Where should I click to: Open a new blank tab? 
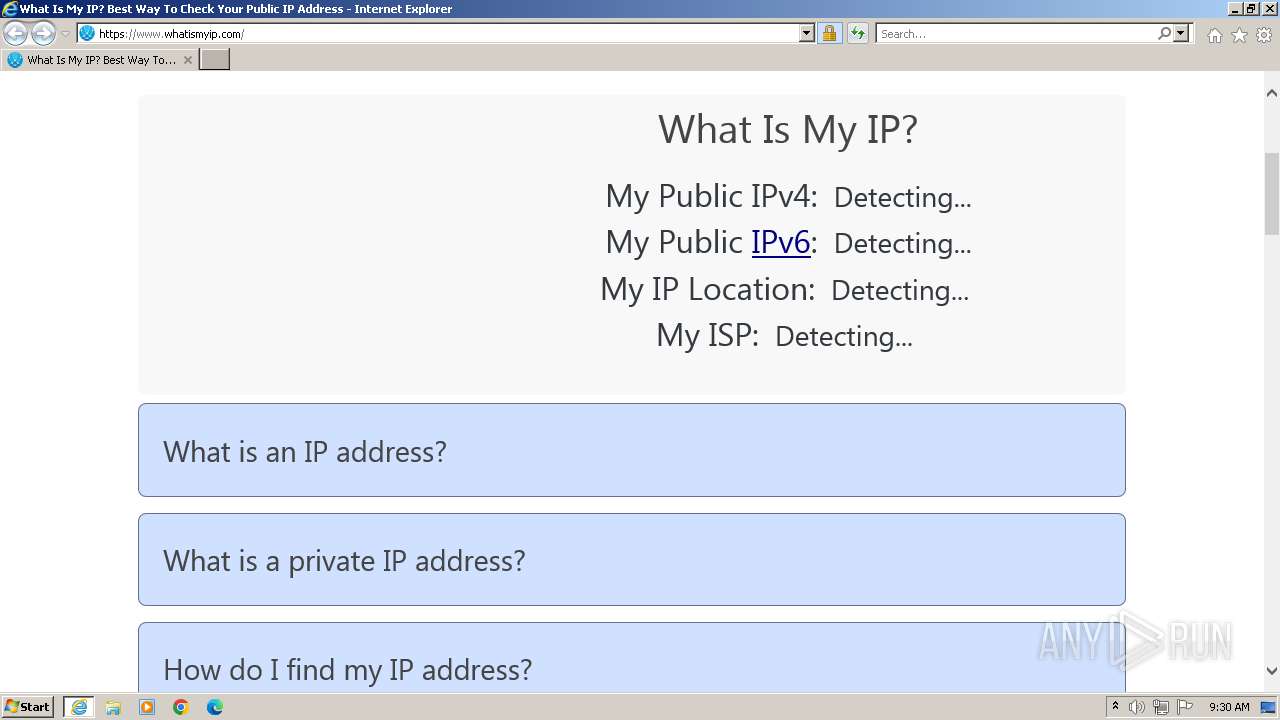click(215, 60)
